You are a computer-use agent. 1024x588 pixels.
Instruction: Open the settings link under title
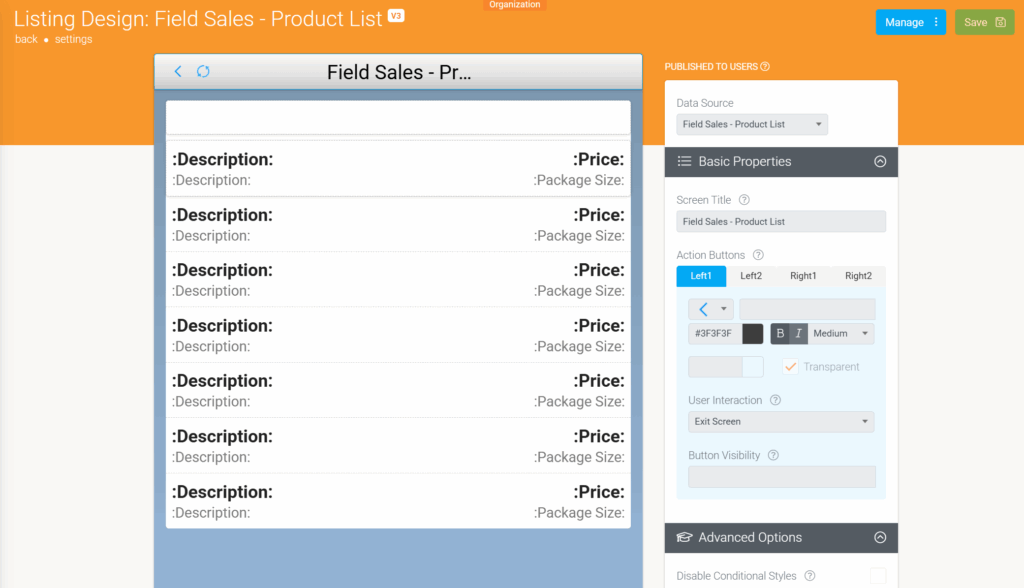pos(73,39)
